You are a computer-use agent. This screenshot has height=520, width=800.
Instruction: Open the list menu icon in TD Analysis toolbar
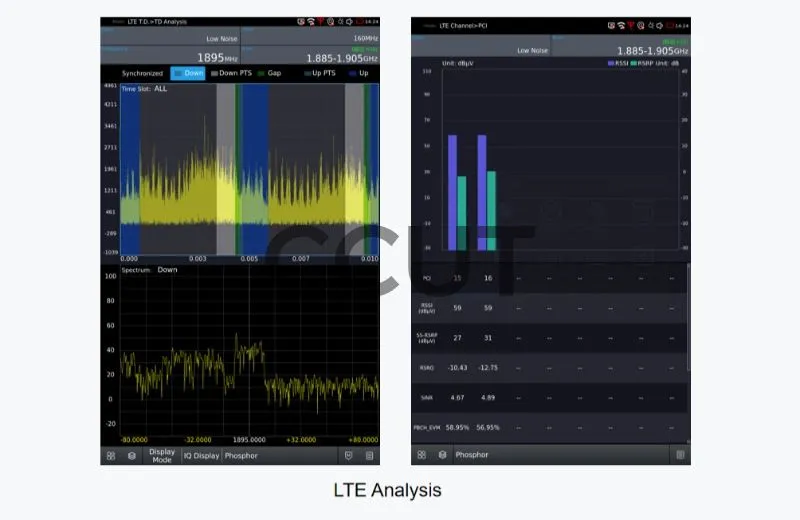(x=369, y=456)
